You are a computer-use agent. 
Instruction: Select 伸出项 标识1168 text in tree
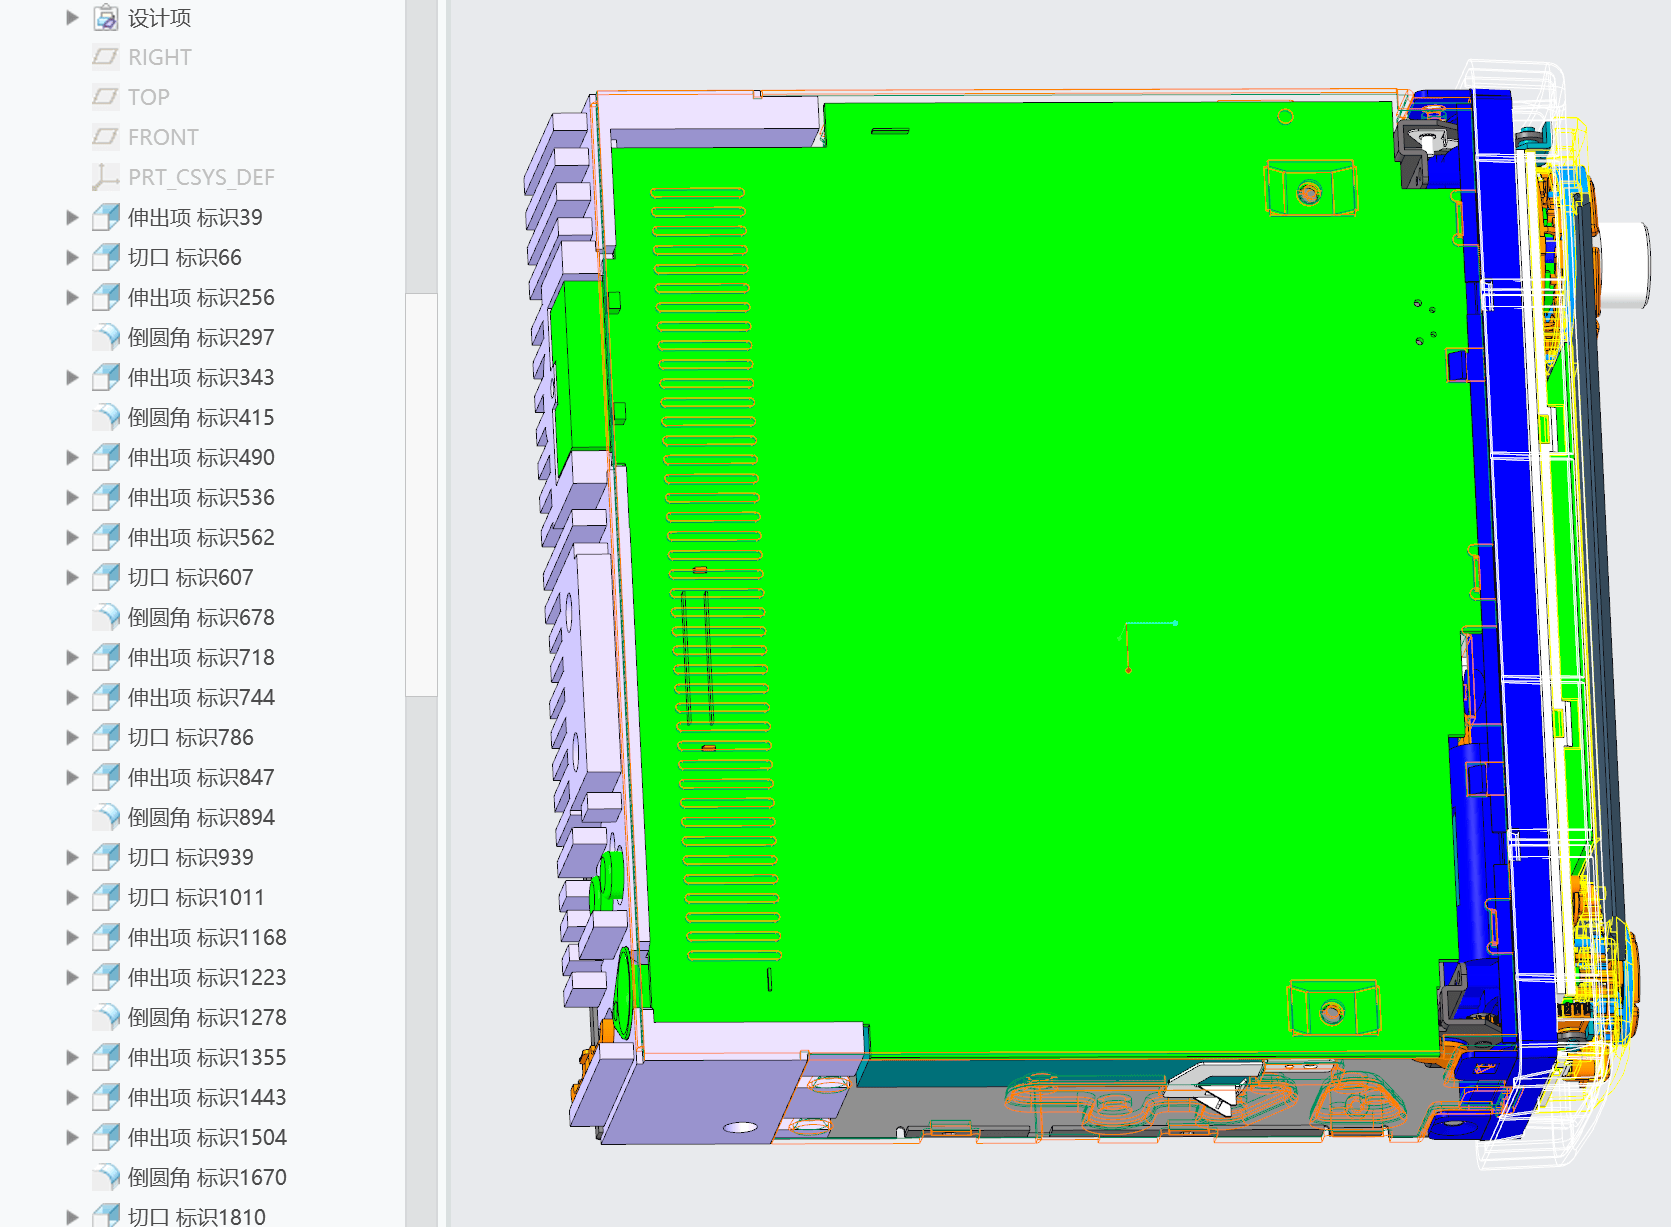[207, 937]
